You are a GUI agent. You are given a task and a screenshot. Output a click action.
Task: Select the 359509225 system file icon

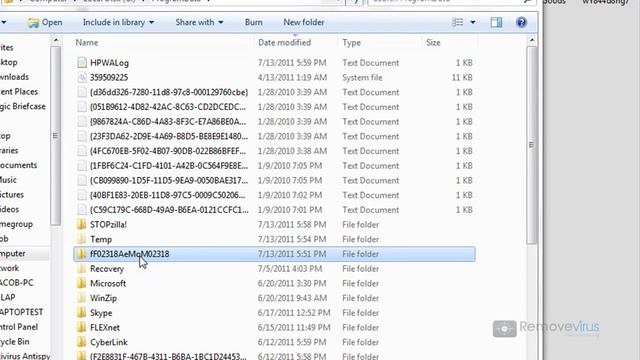click(x=82, y=77)
